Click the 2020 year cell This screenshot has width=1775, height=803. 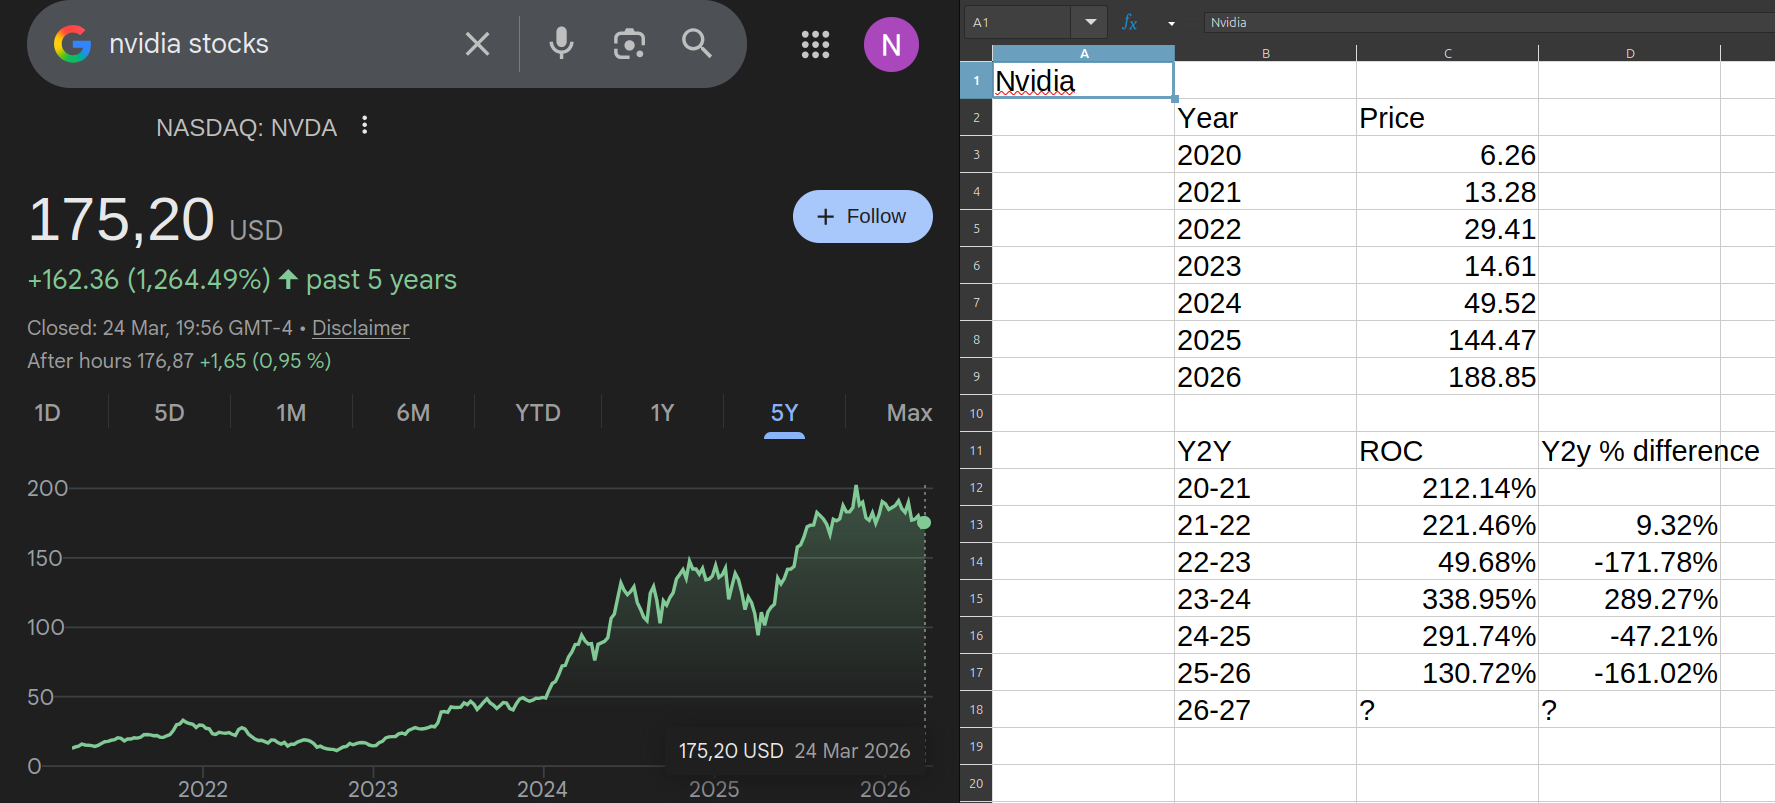tap(1265, 154)
